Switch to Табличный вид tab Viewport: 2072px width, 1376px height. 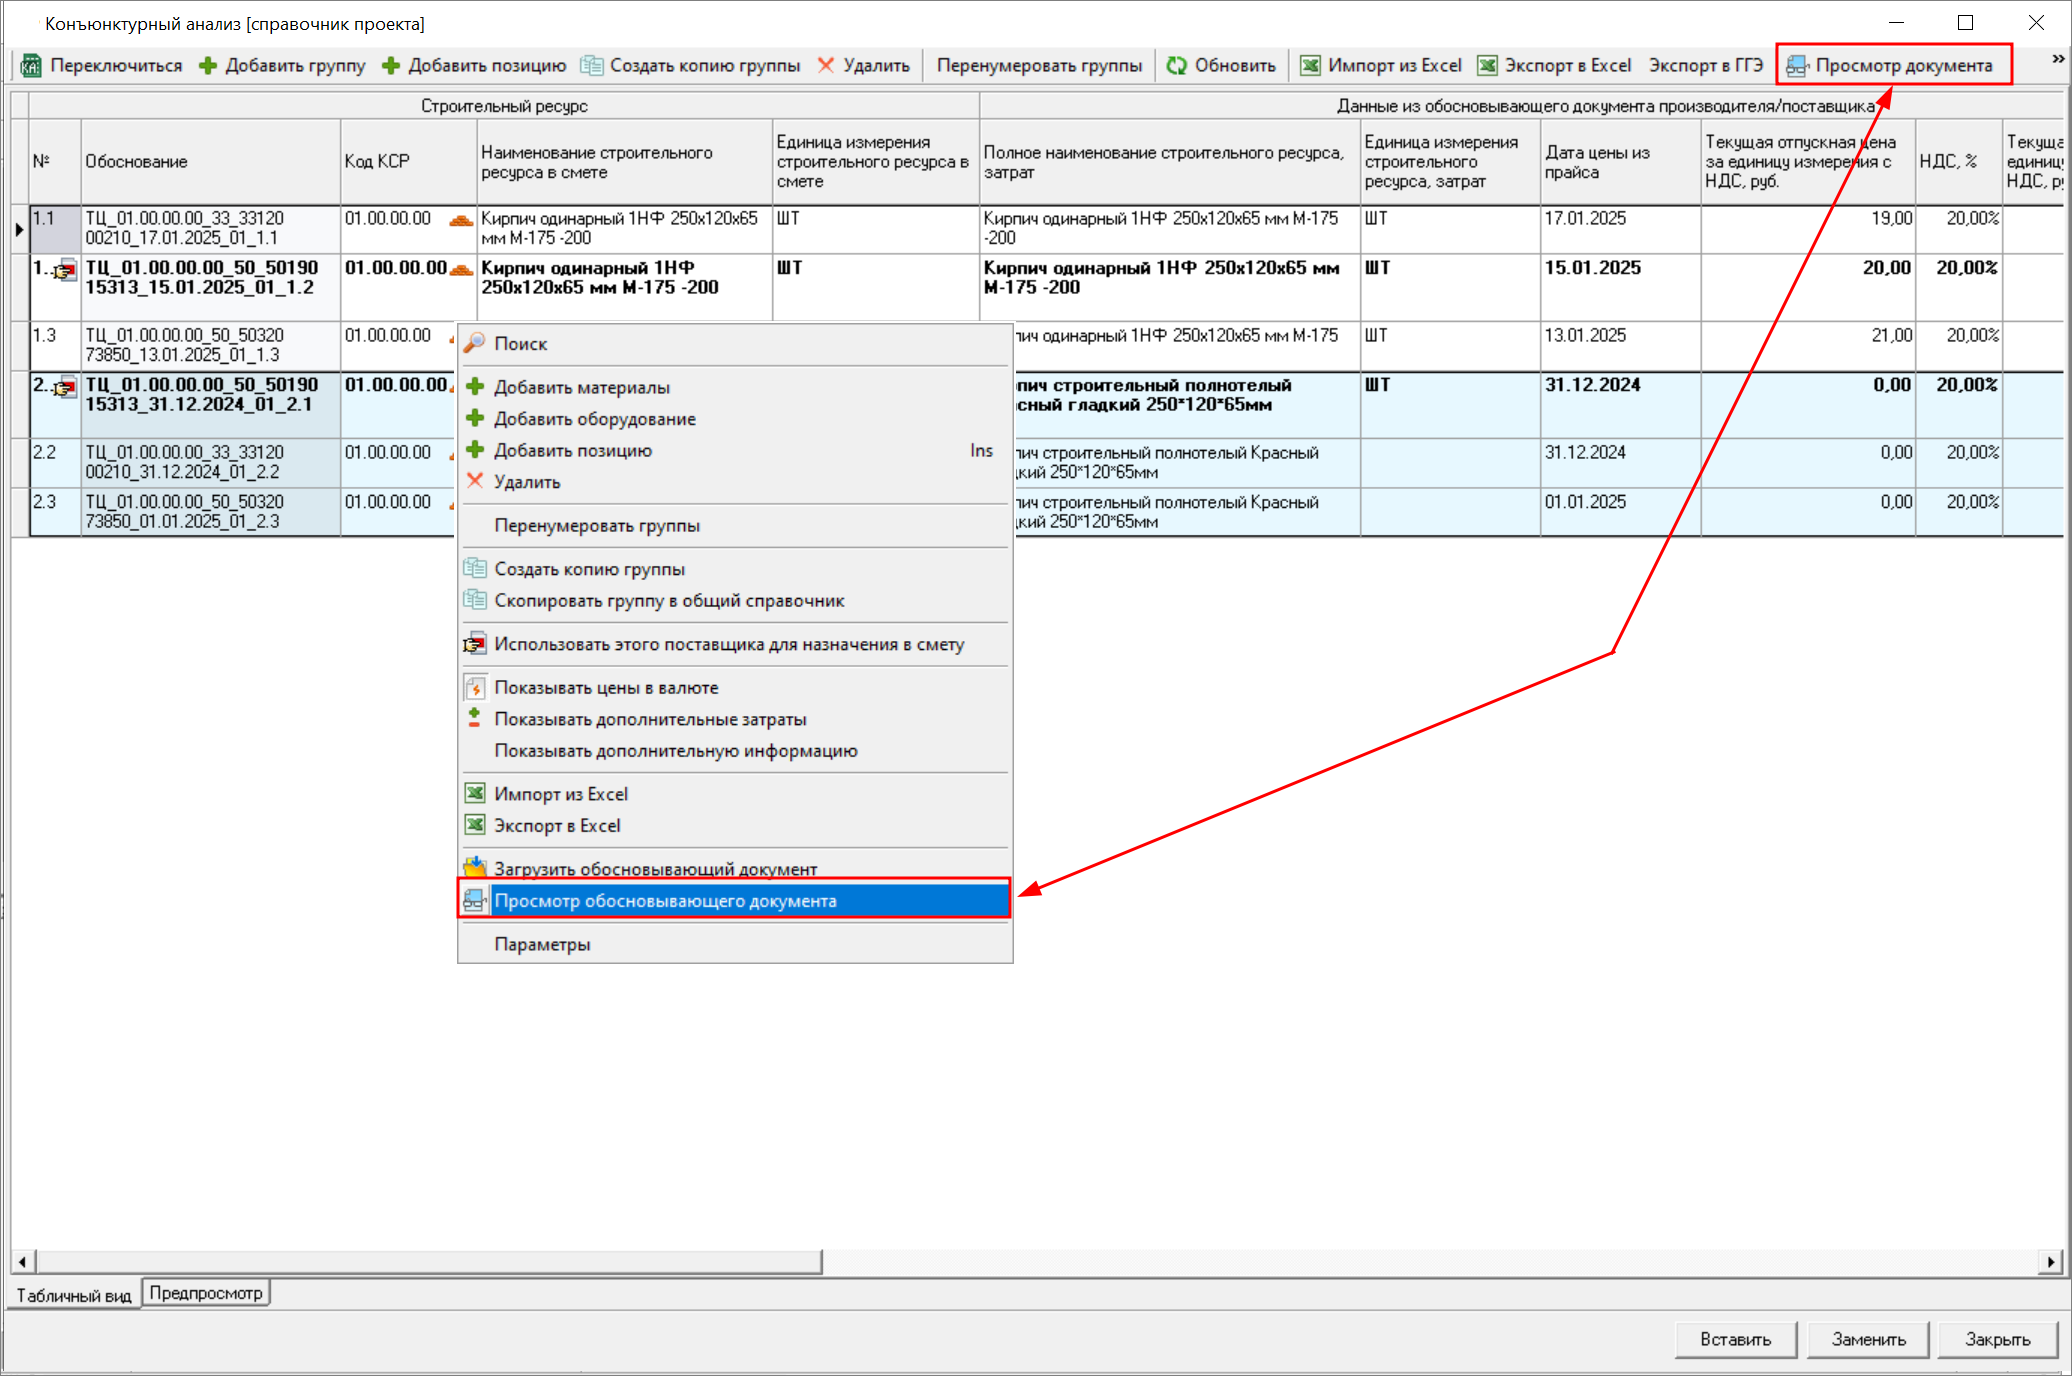click(75, 1295)
